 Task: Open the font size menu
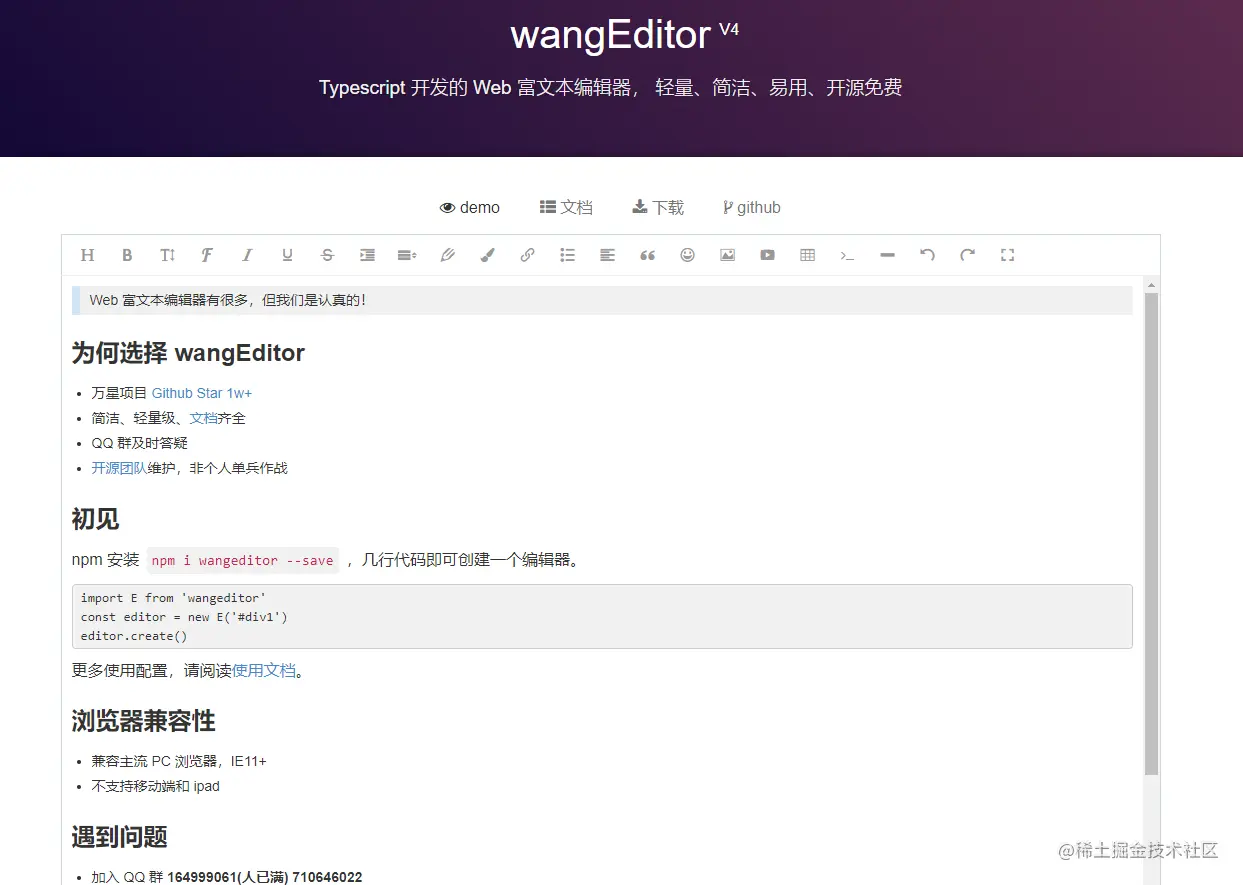coord(167,255)
